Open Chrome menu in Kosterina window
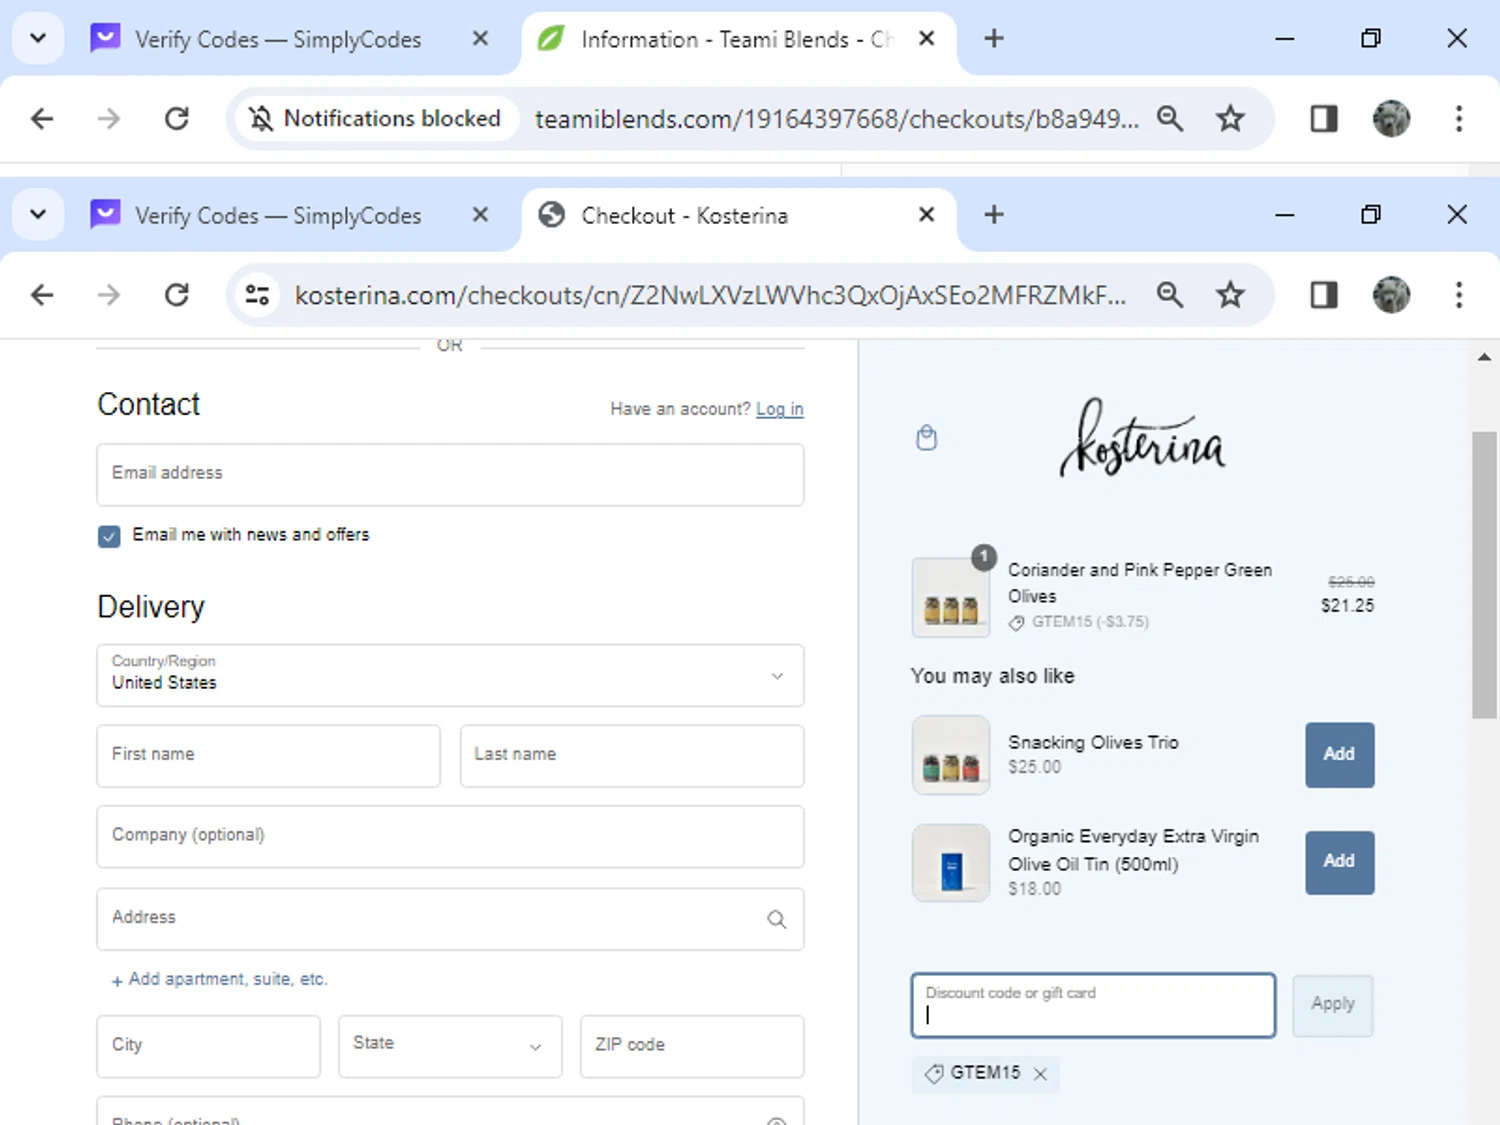The width and height of the screenshot is (1500, 1125). click(x=1459, y=295)
